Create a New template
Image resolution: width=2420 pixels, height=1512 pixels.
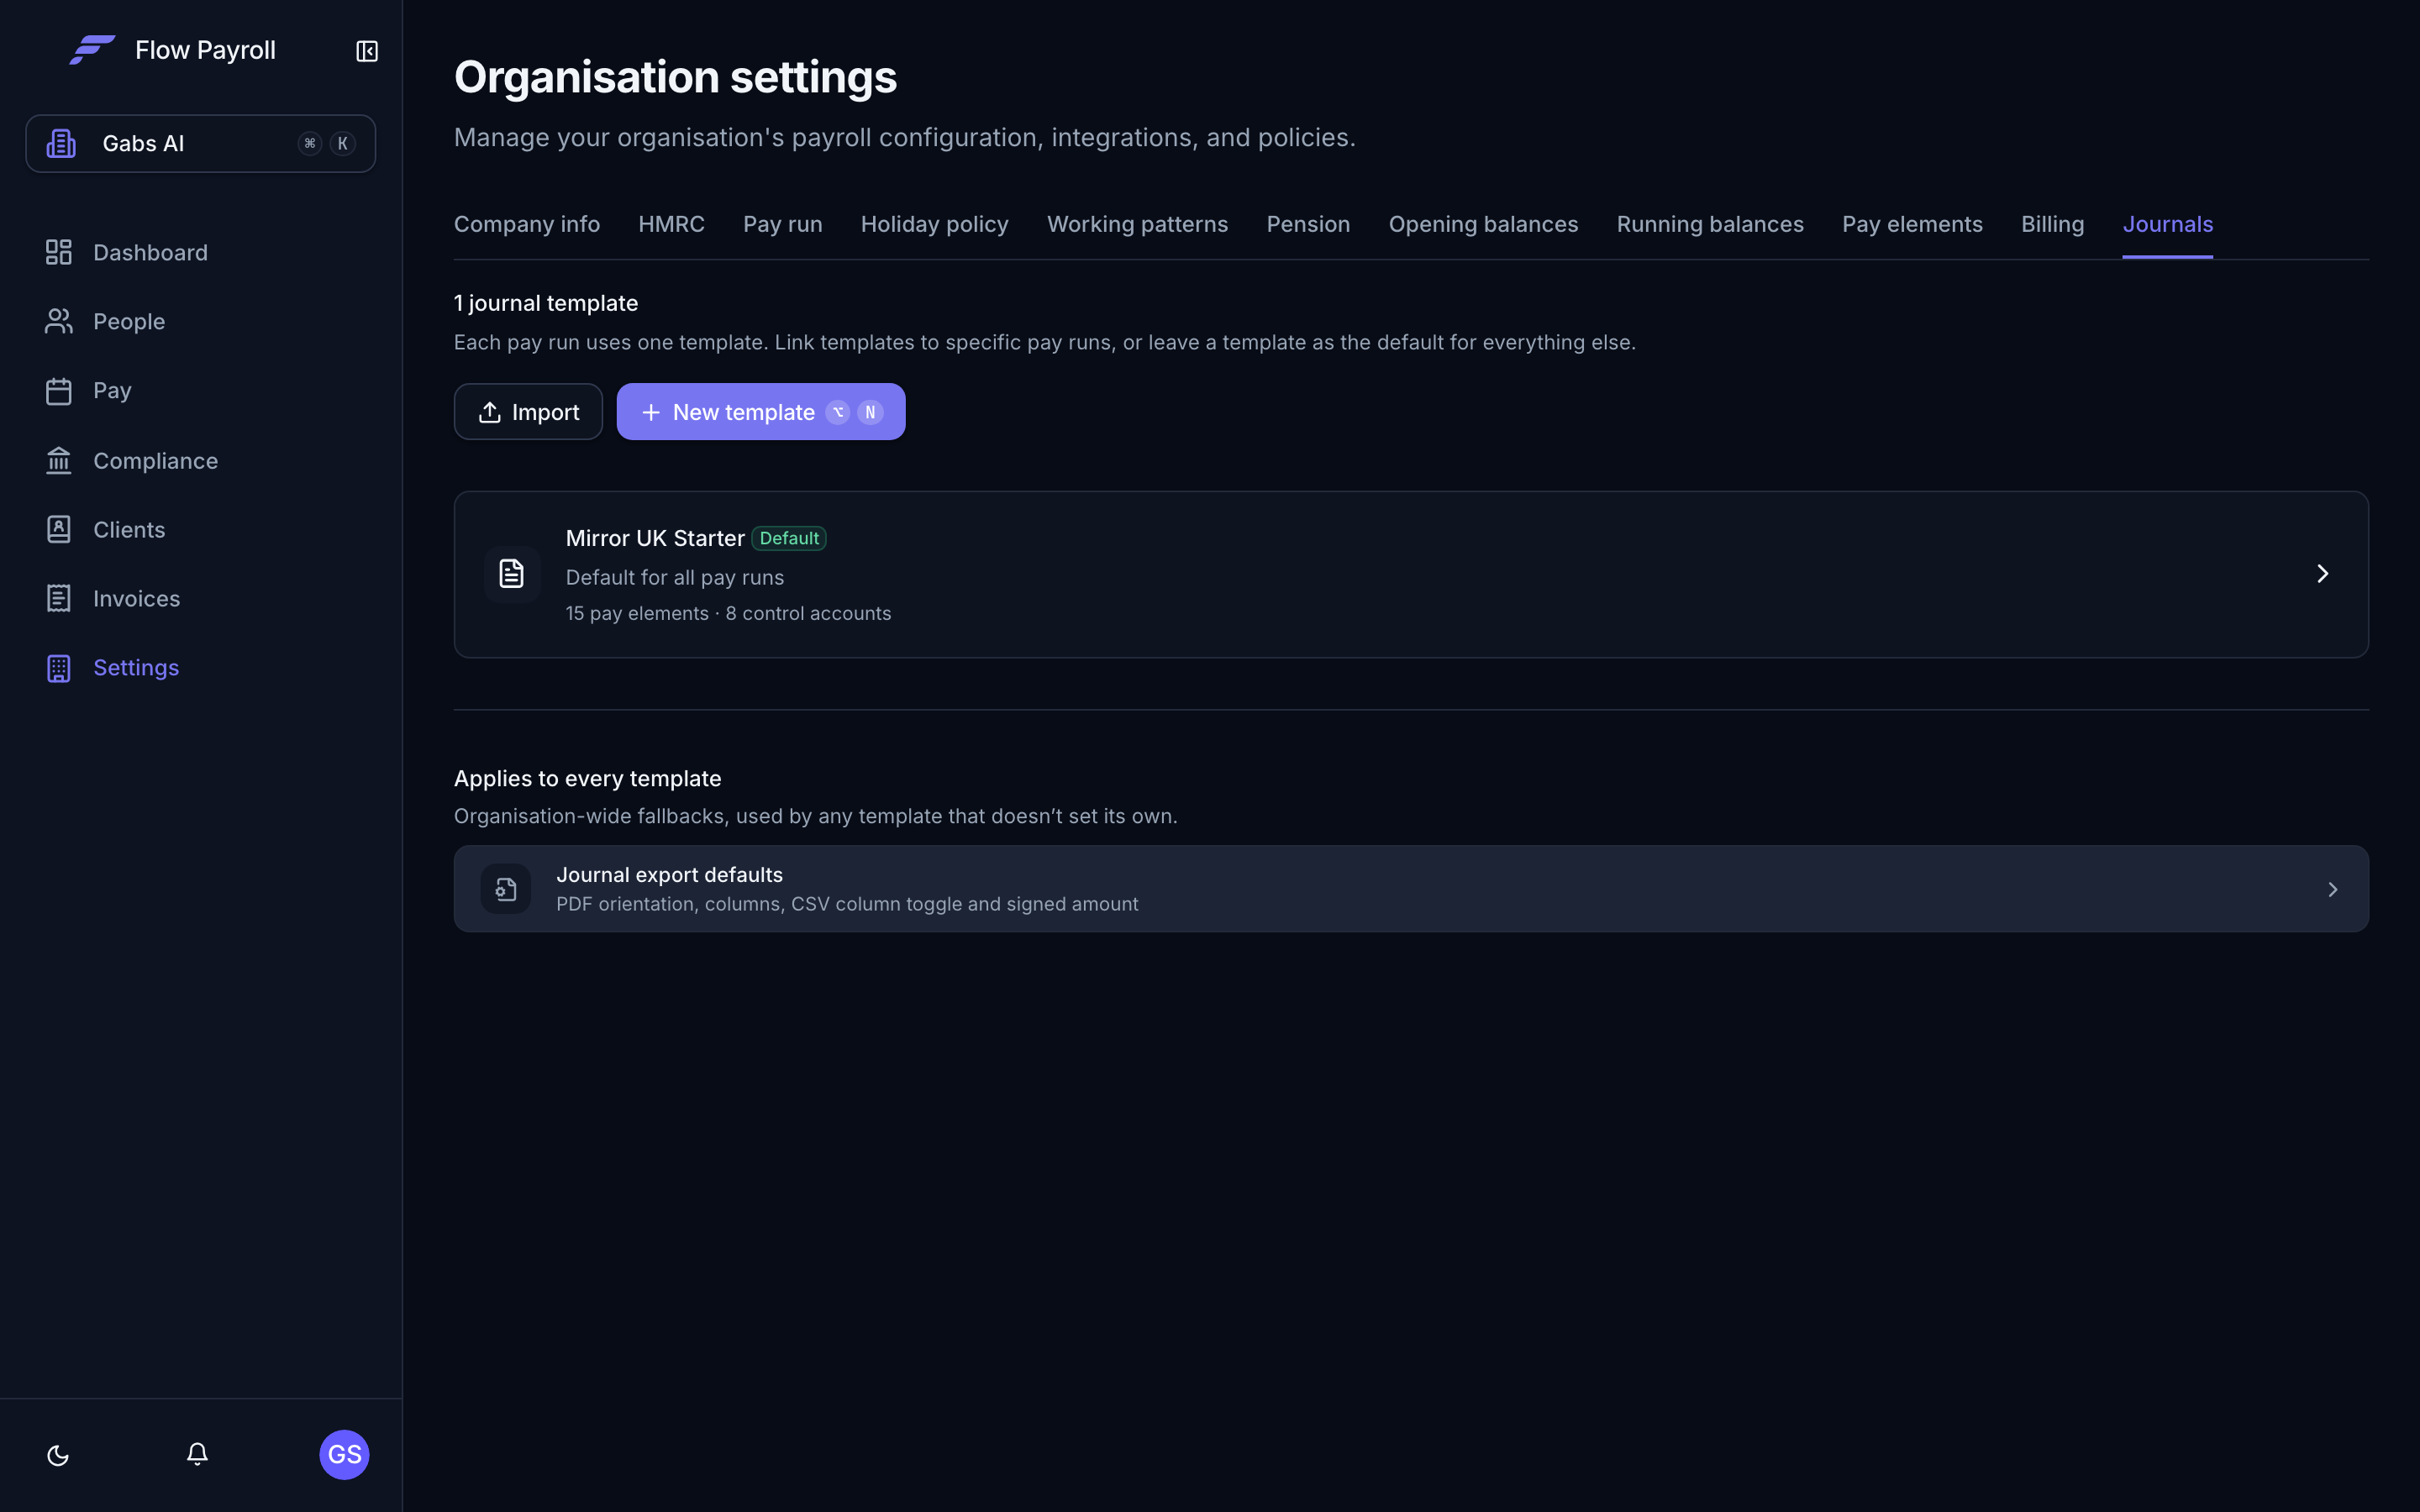pos(760,411)
